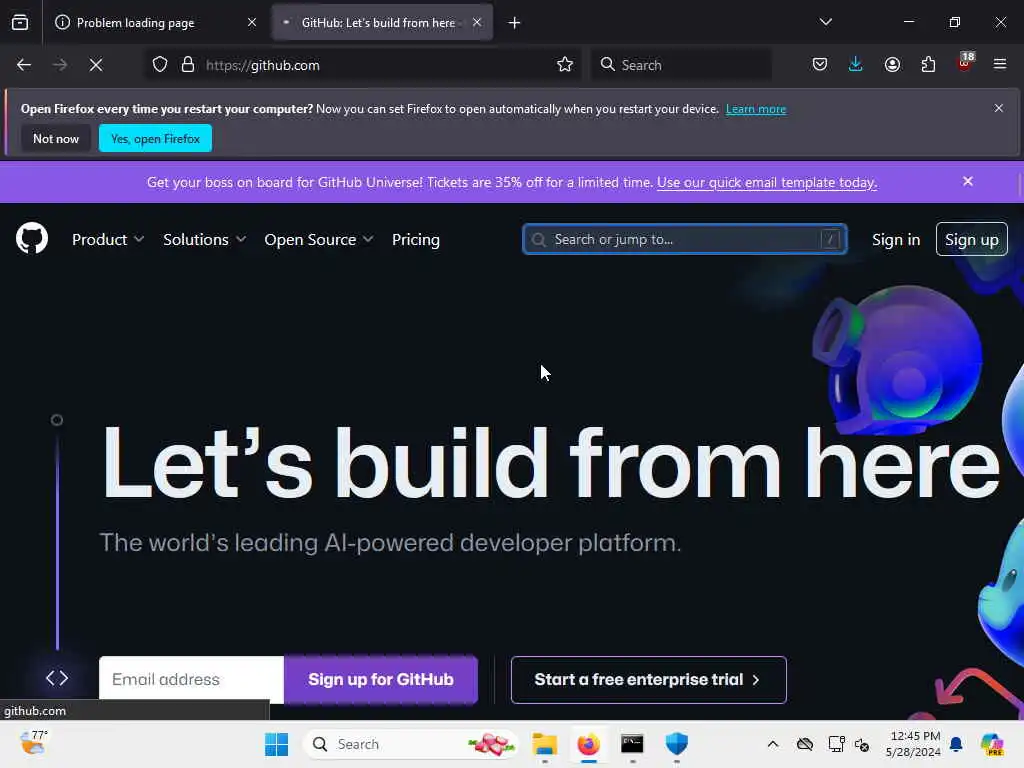Open the blue shield app in taskbar
The image size is (1024, 768).
677,744
